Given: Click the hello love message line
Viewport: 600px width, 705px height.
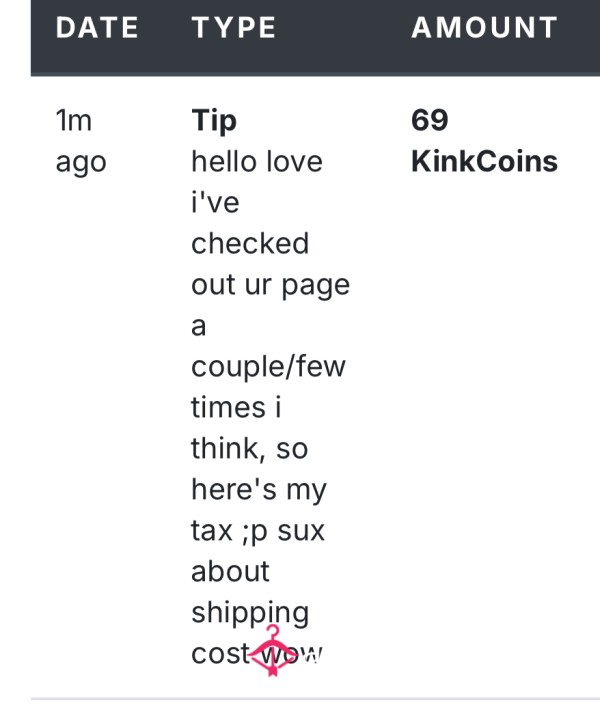Looking at the screenshot, I should coord(257,161).
